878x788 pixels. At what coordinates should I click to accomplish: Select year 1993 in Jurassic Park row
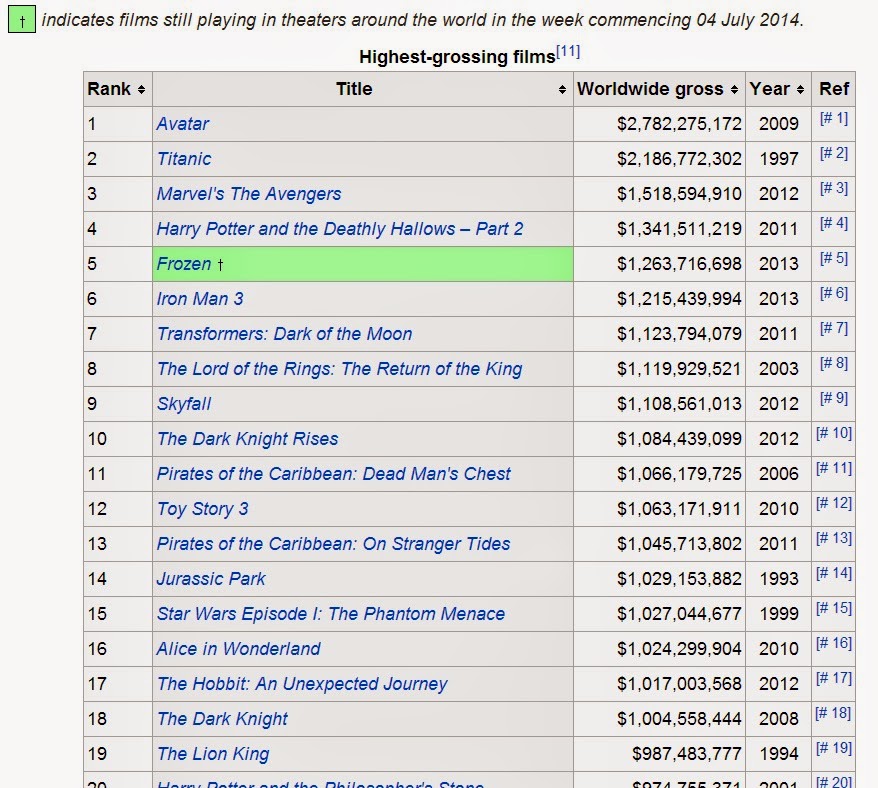tap(779, 579)
